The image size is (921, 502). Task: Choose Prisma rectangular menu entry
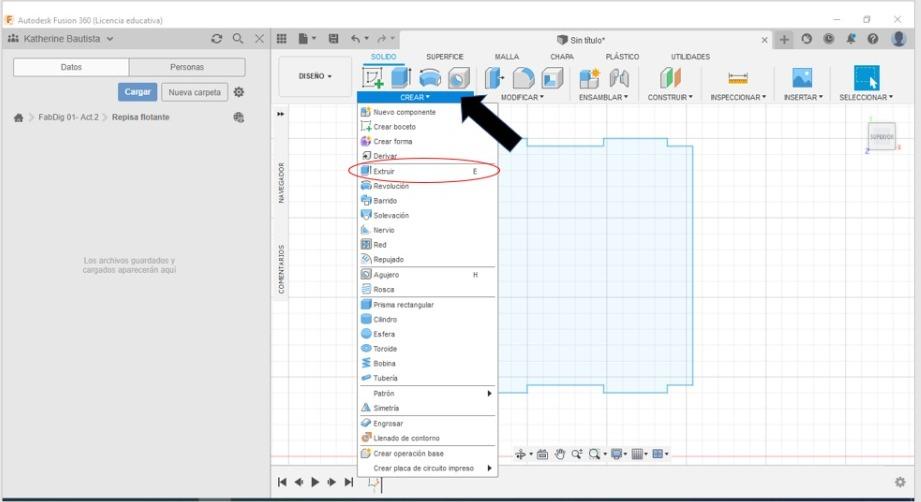pyautogui.click(x=428, y=305)
